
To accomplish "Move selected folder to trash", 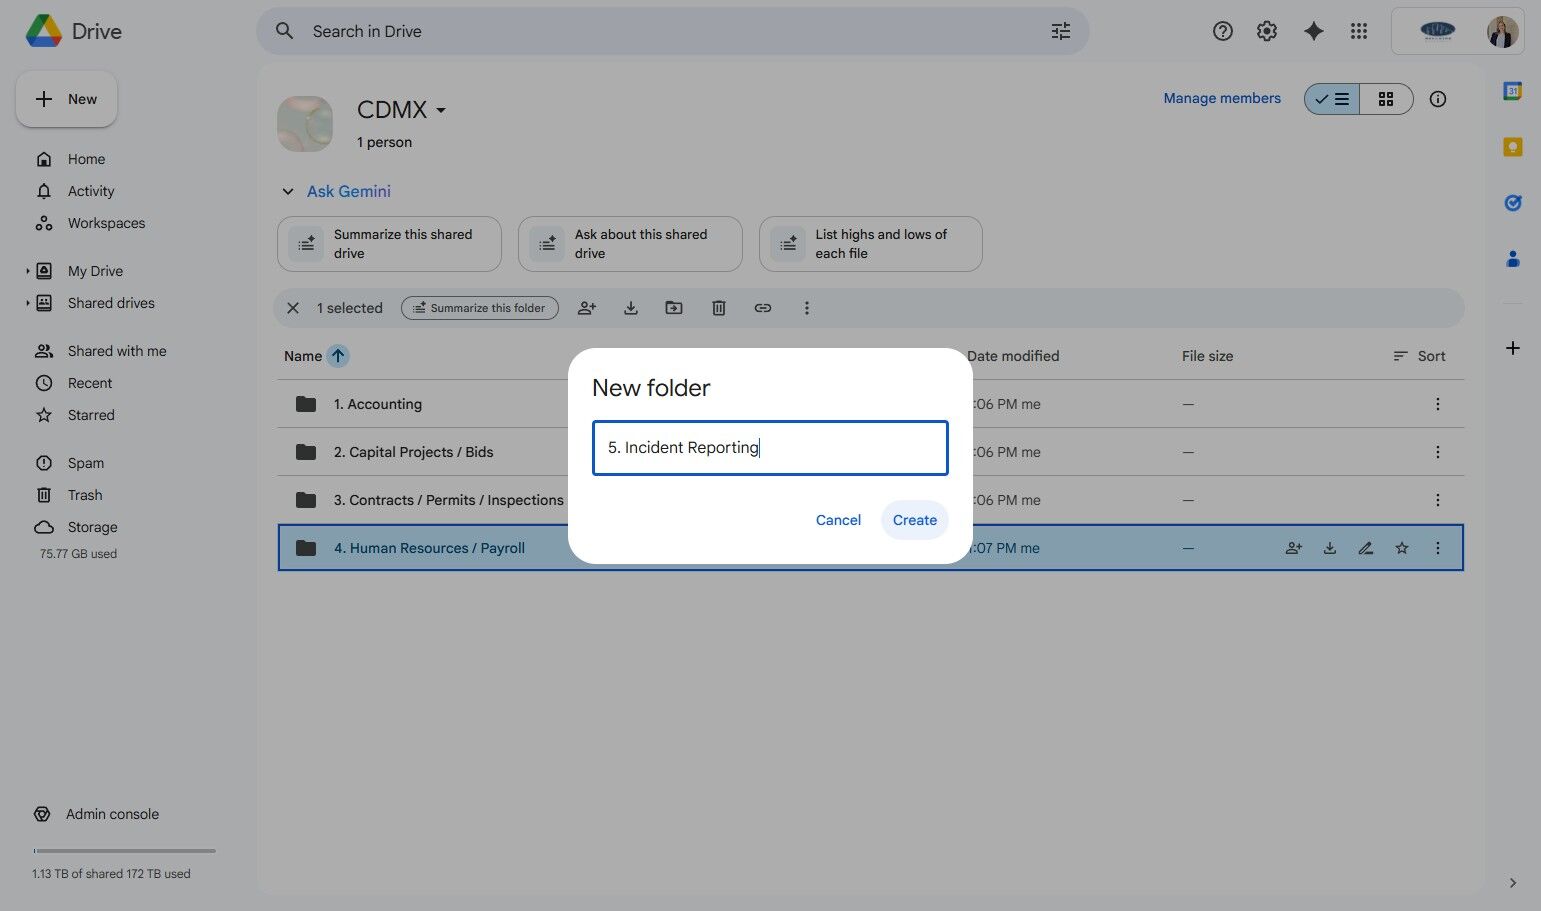I will (x=719, y=308).
